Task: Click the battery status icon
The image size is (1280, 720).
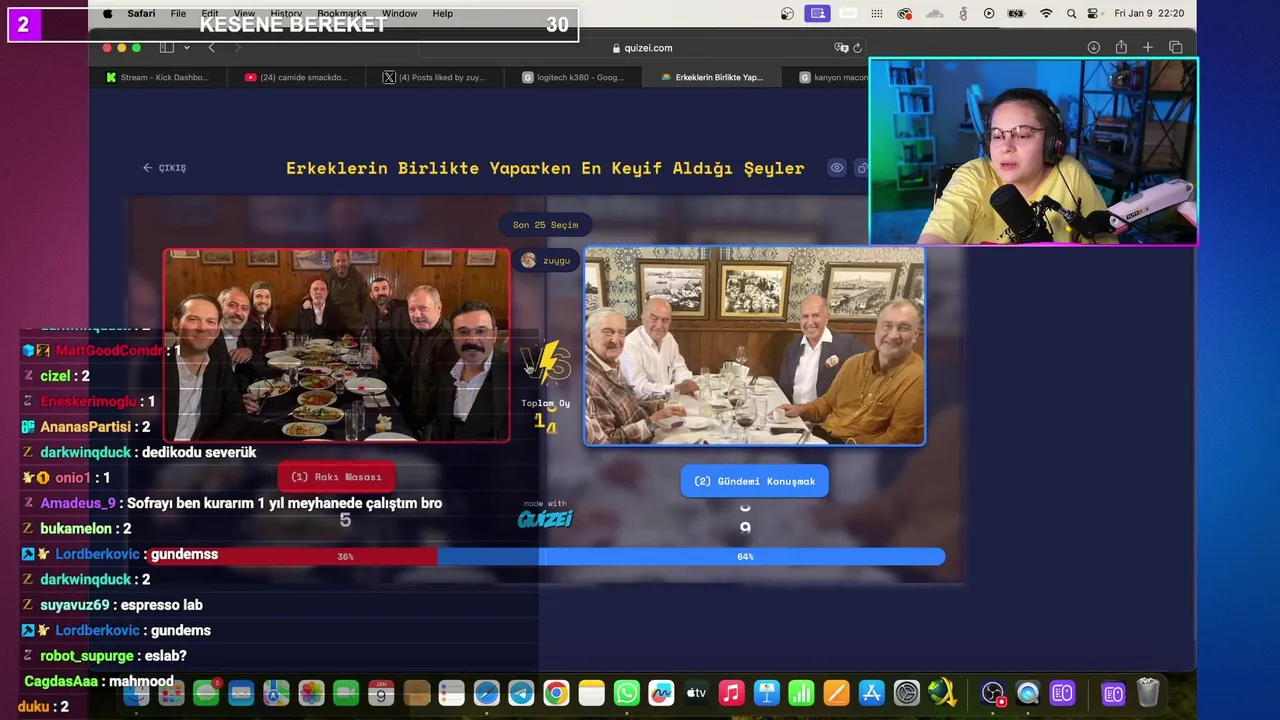Action: coord(1016,14)
